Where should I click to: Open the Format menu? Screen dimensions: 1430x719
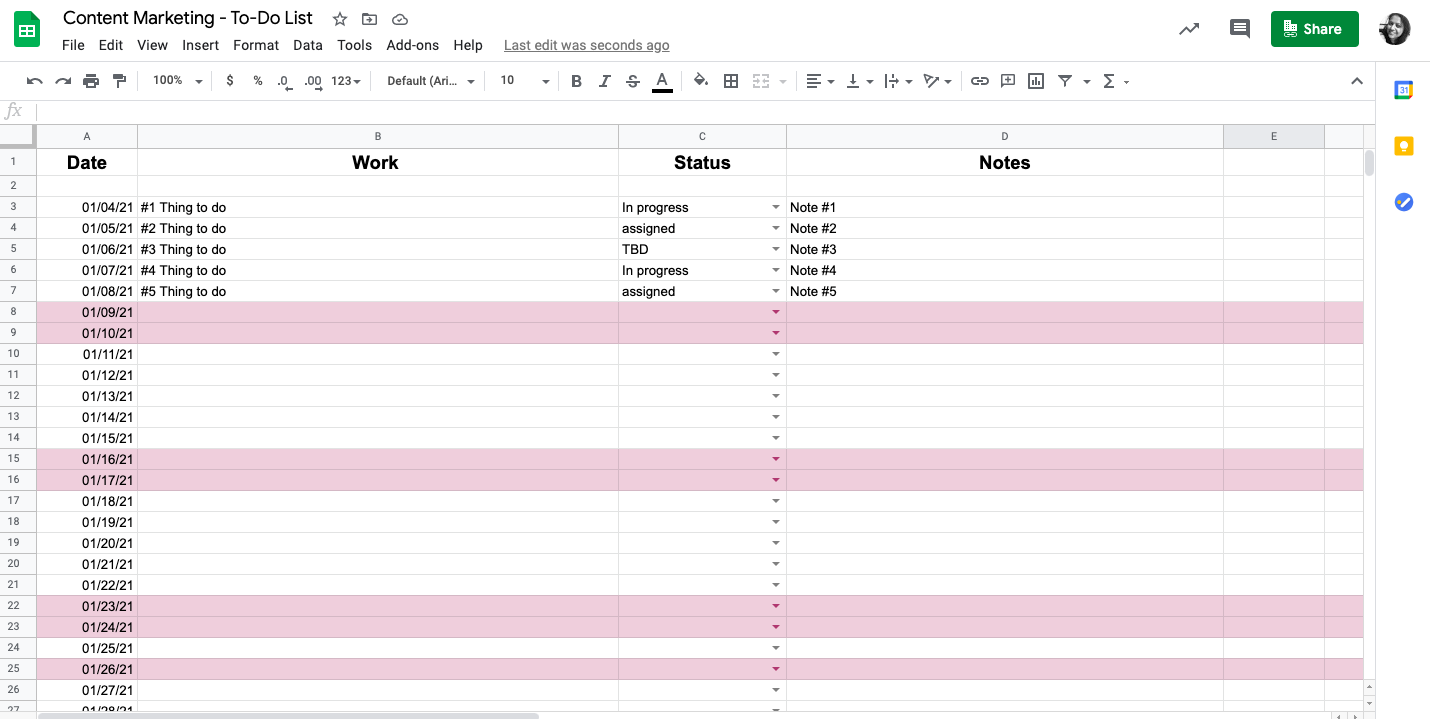[256, 45]
